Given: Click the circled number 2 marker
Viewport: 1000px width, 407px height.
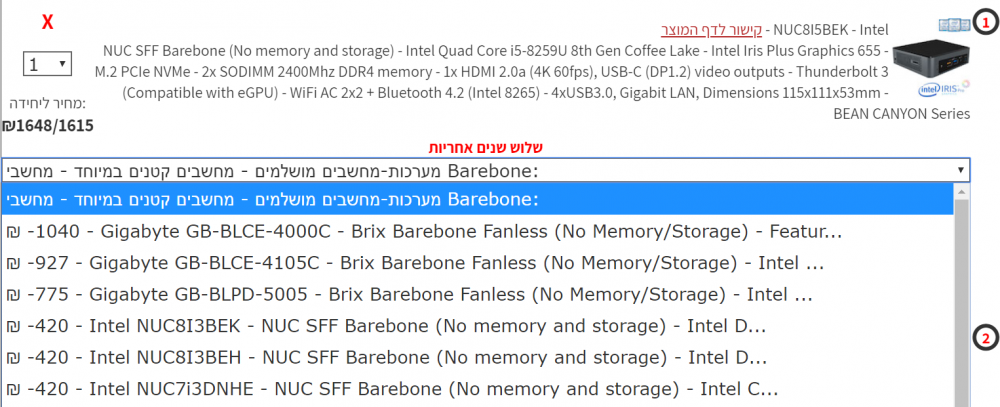Looking at the screenshot, I should (986, 338).
